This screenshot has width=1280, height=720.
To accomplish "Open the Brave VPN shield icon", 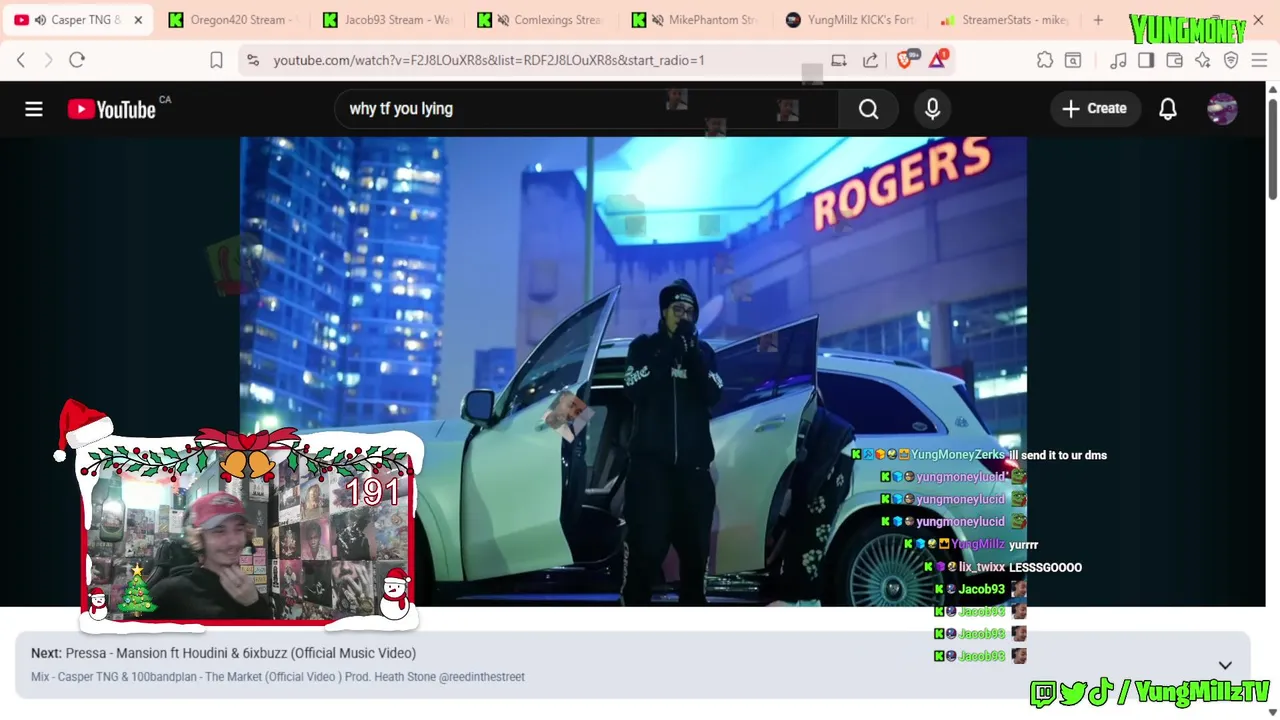I will (x=1231, y=60).
